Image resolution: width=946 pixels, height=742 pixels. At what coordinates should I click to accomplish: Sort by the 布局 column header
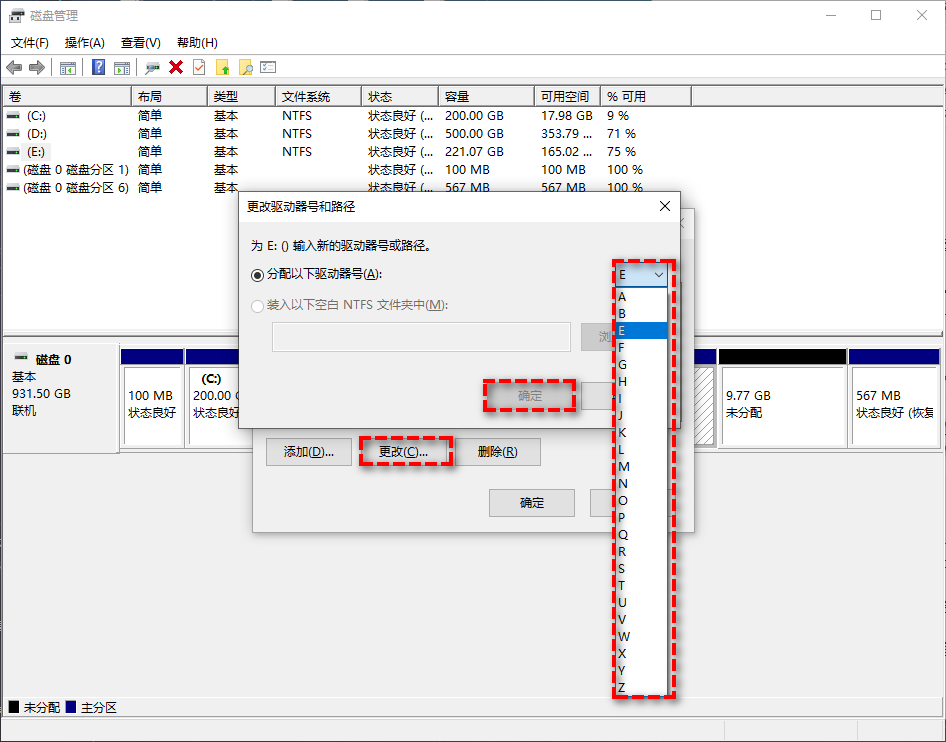[x=170, y=97]
